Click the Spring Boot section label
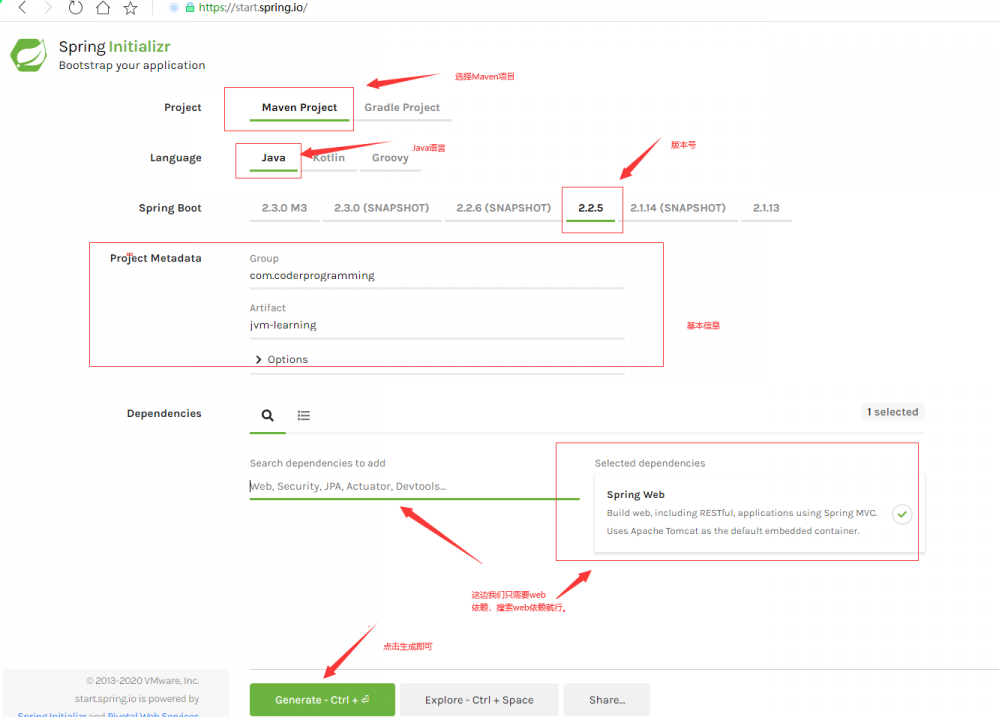 [170, 208]
